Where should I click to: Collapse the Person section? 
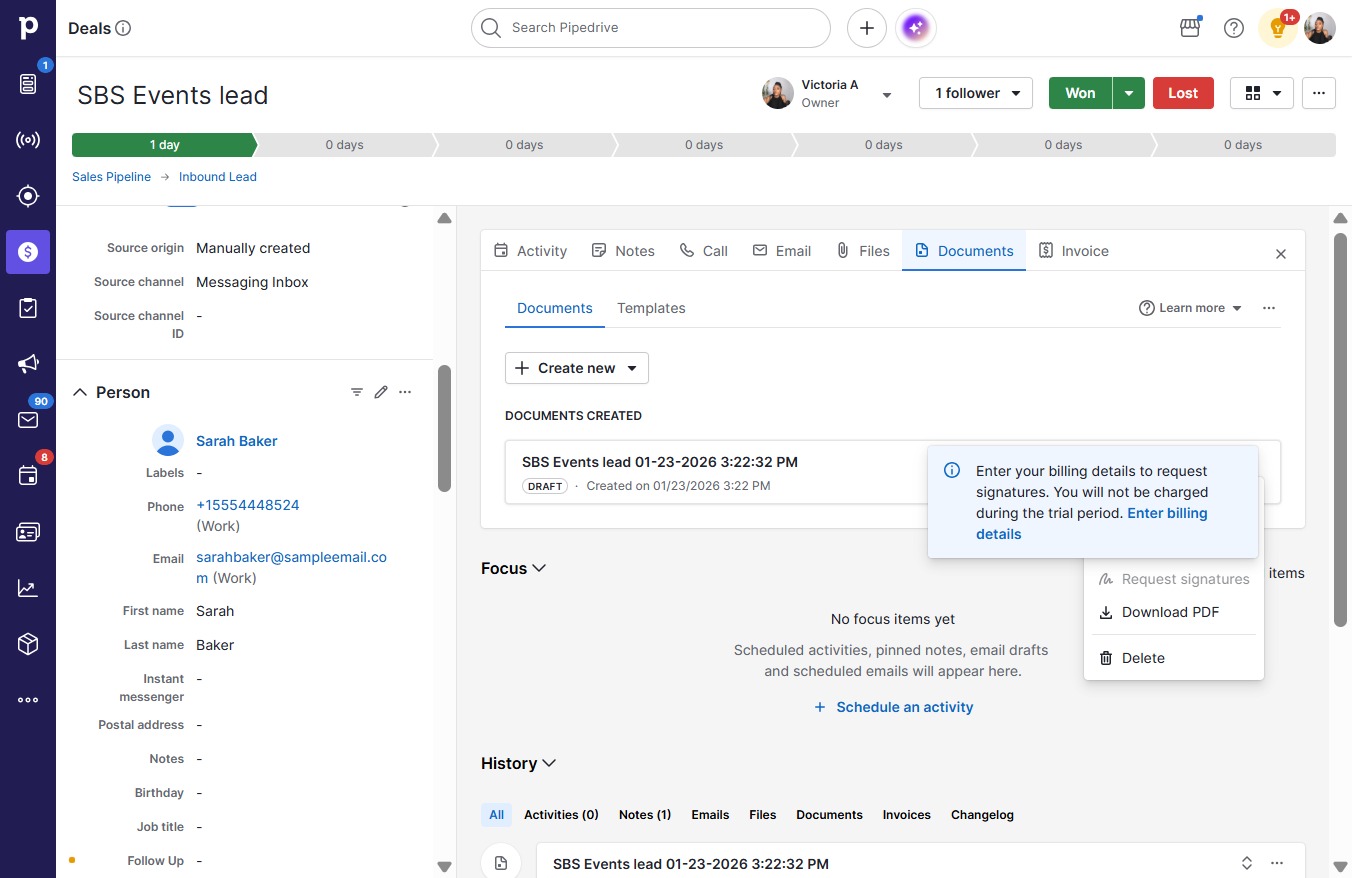coord(80,392)
